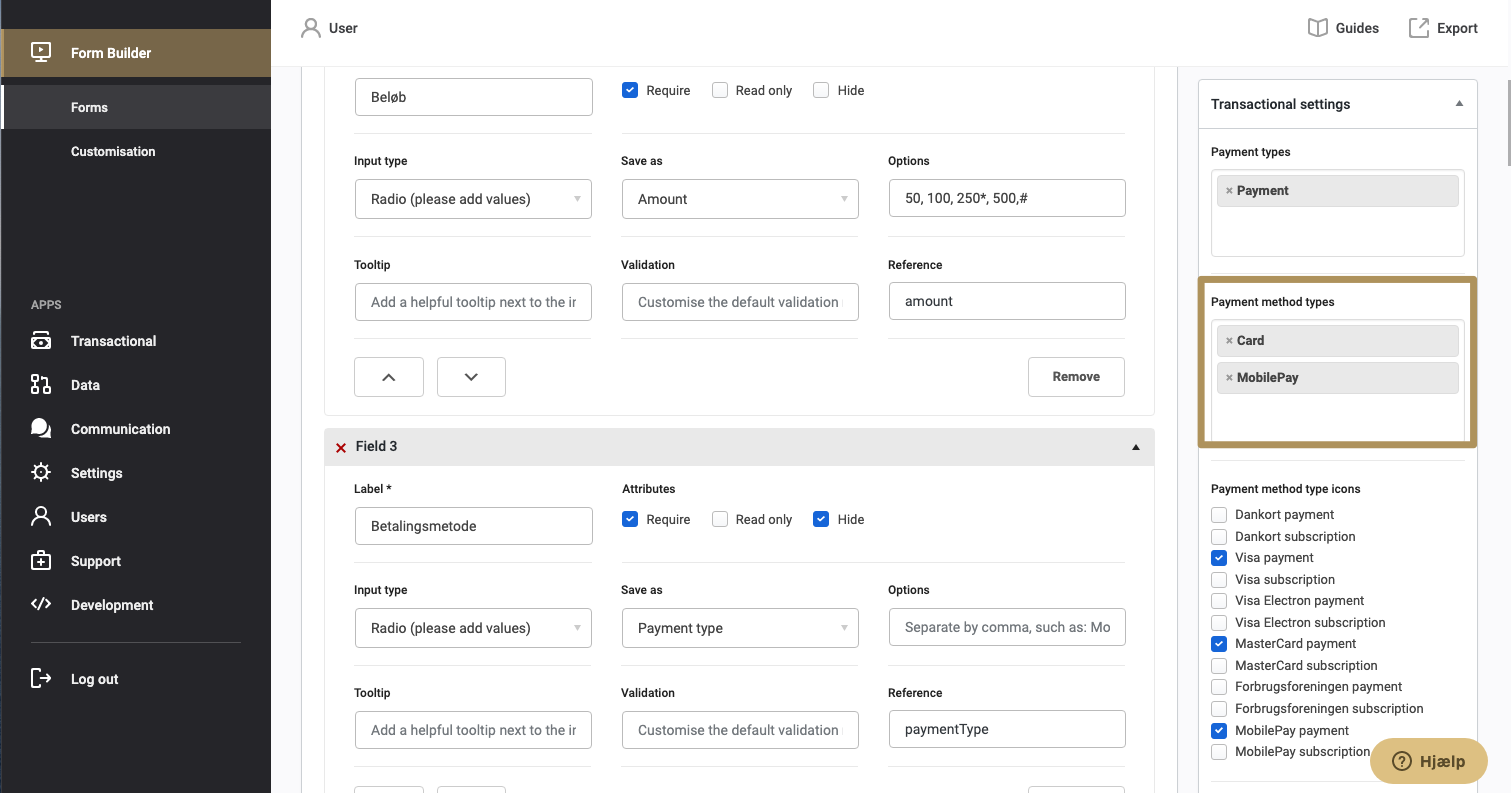This screenshot has height=793, width=1511.
Task: Click the Communication chat bubbles icon
Action: pyautogui.click(x=41, y=429)
